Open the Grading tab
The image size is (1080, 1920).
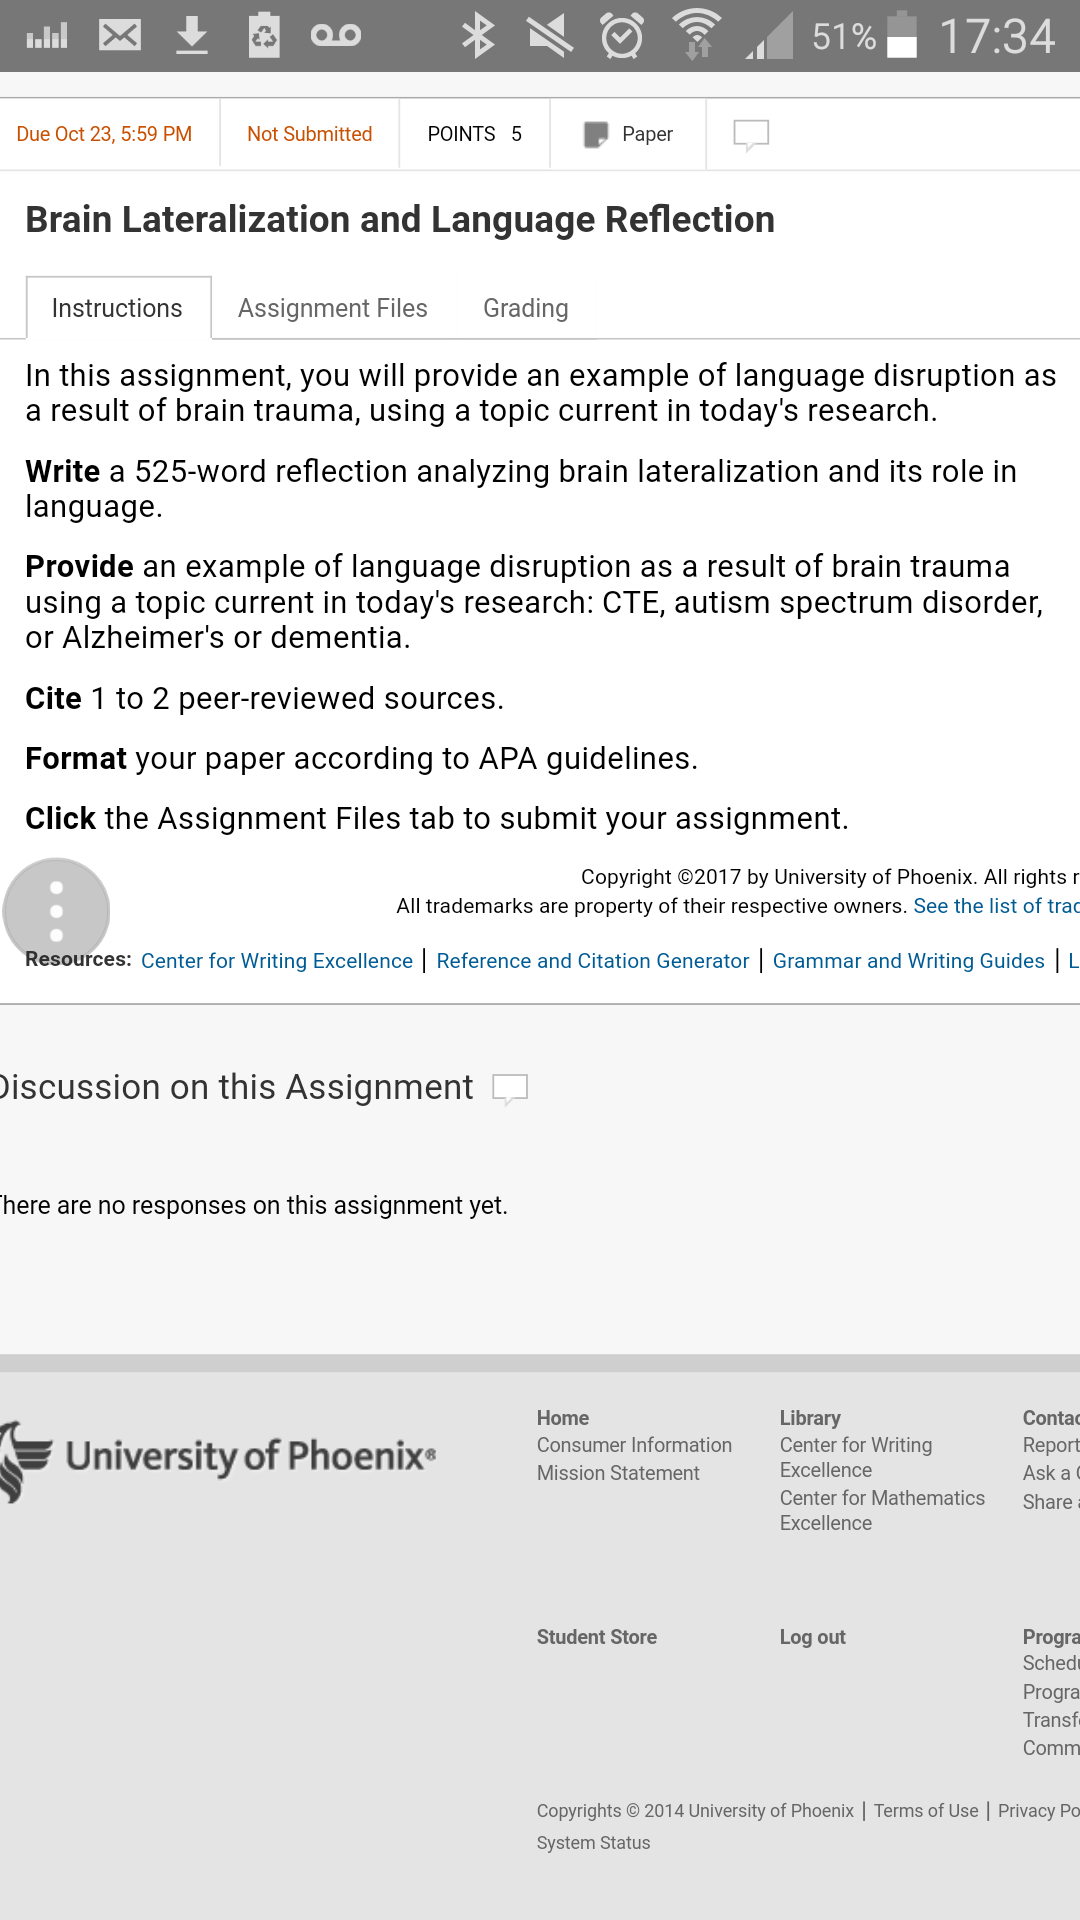coord(526,308)
